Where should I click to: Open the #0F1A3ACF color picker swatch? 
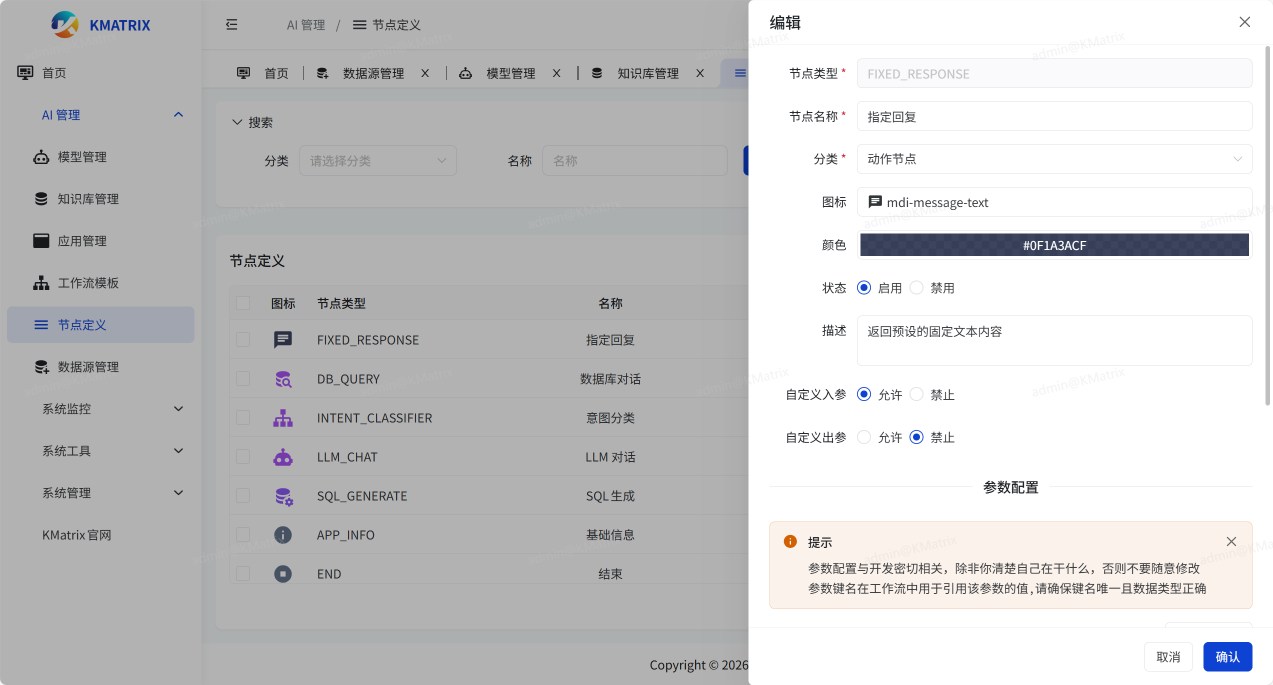click(1054, 245)
